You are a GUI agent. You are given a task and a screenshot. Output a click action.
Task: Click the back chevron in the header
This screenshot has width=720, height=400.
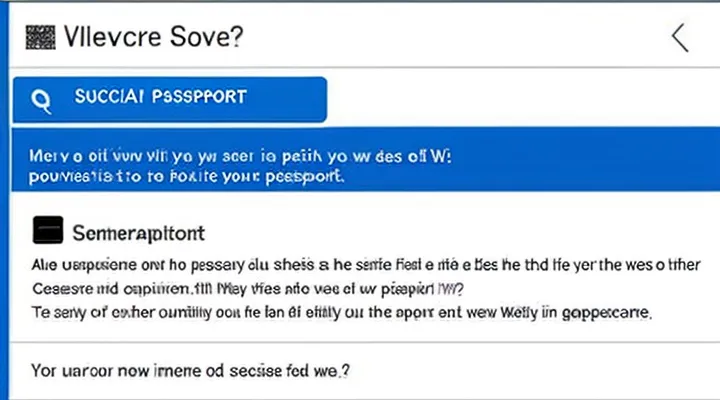(680, 38)
